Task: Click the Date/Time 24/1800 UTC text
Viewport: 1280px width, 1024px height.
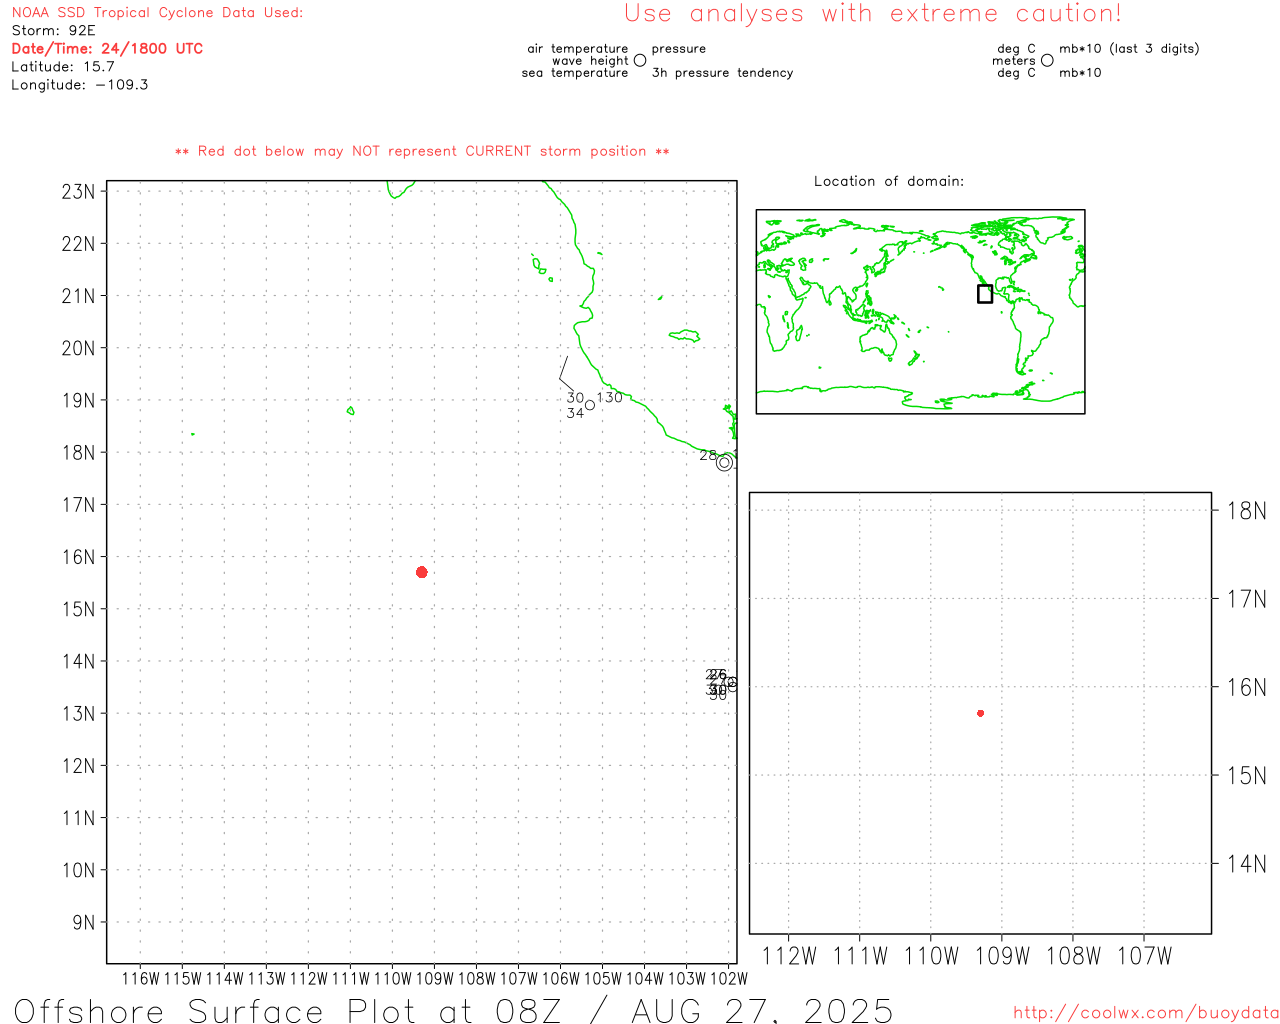Action: coord(107,49)
